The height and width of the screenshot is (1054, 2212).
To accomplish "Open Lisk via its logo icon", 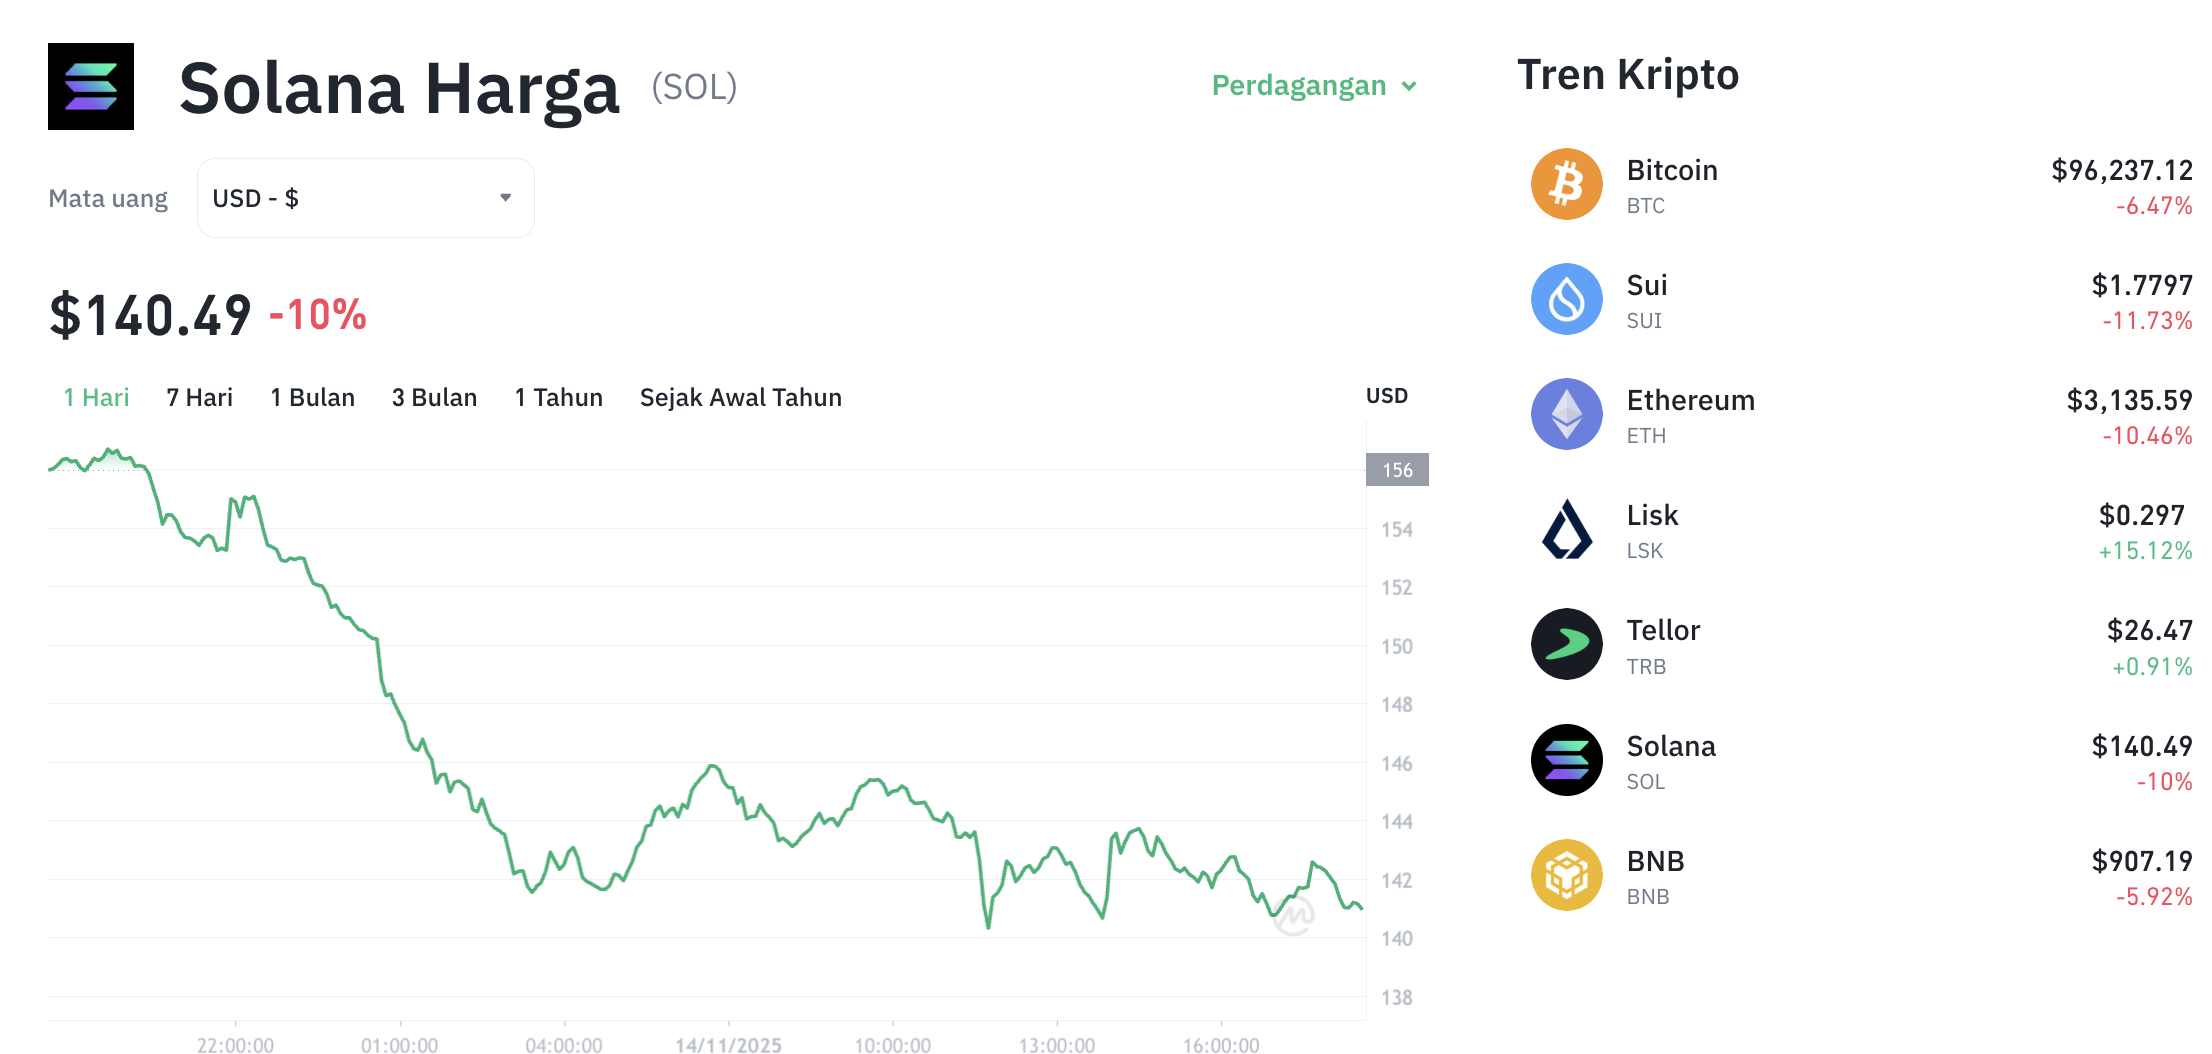I will [1566, 530].
